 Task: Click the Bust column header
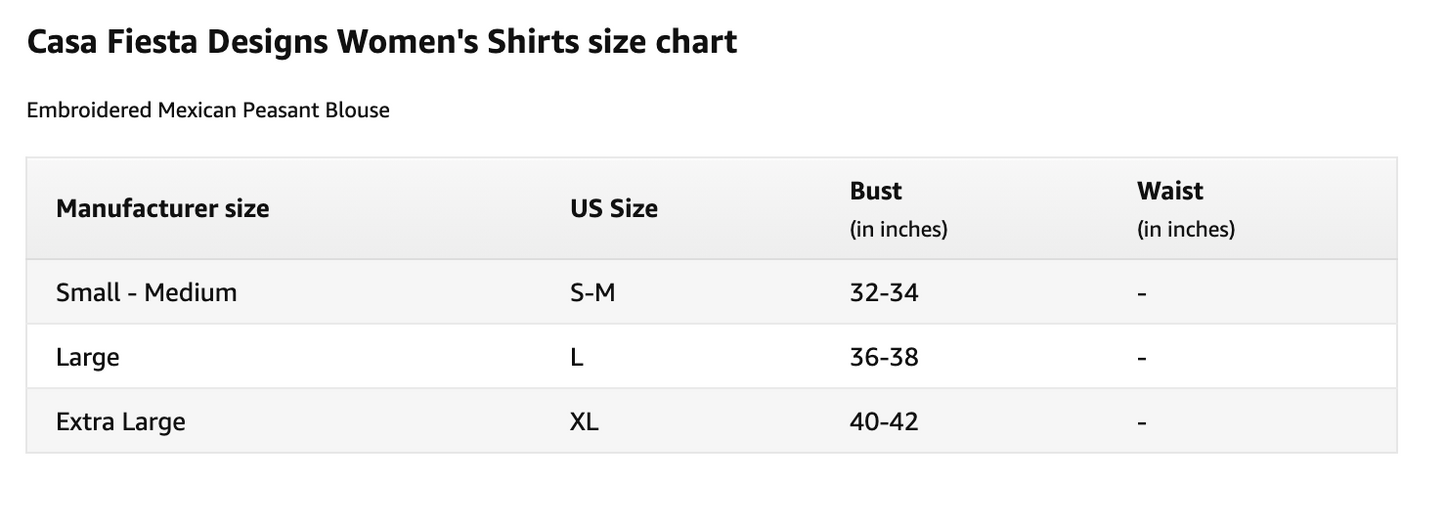876,191
